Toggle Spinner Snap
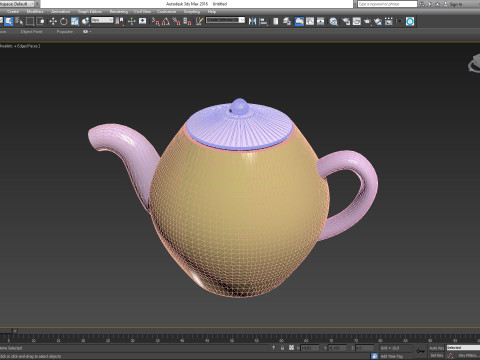480x360 pixels. click(x=187, y=21)
